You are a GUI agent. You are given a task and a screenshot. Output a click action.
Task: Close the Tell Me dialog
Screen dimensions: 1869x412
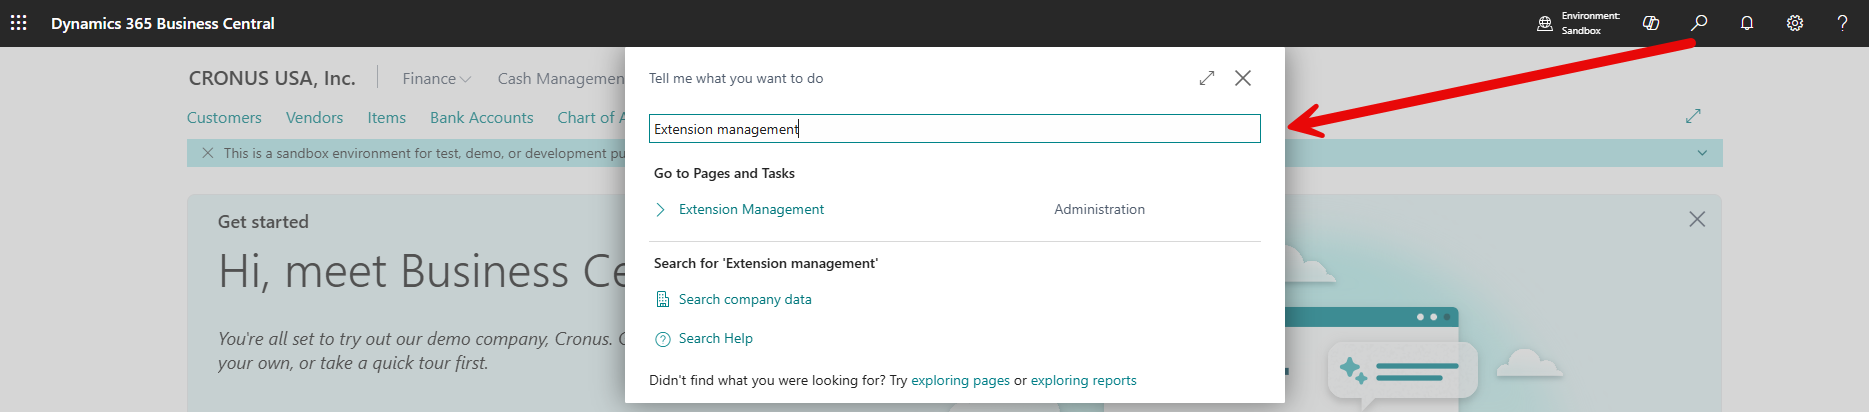(1243, 78)
